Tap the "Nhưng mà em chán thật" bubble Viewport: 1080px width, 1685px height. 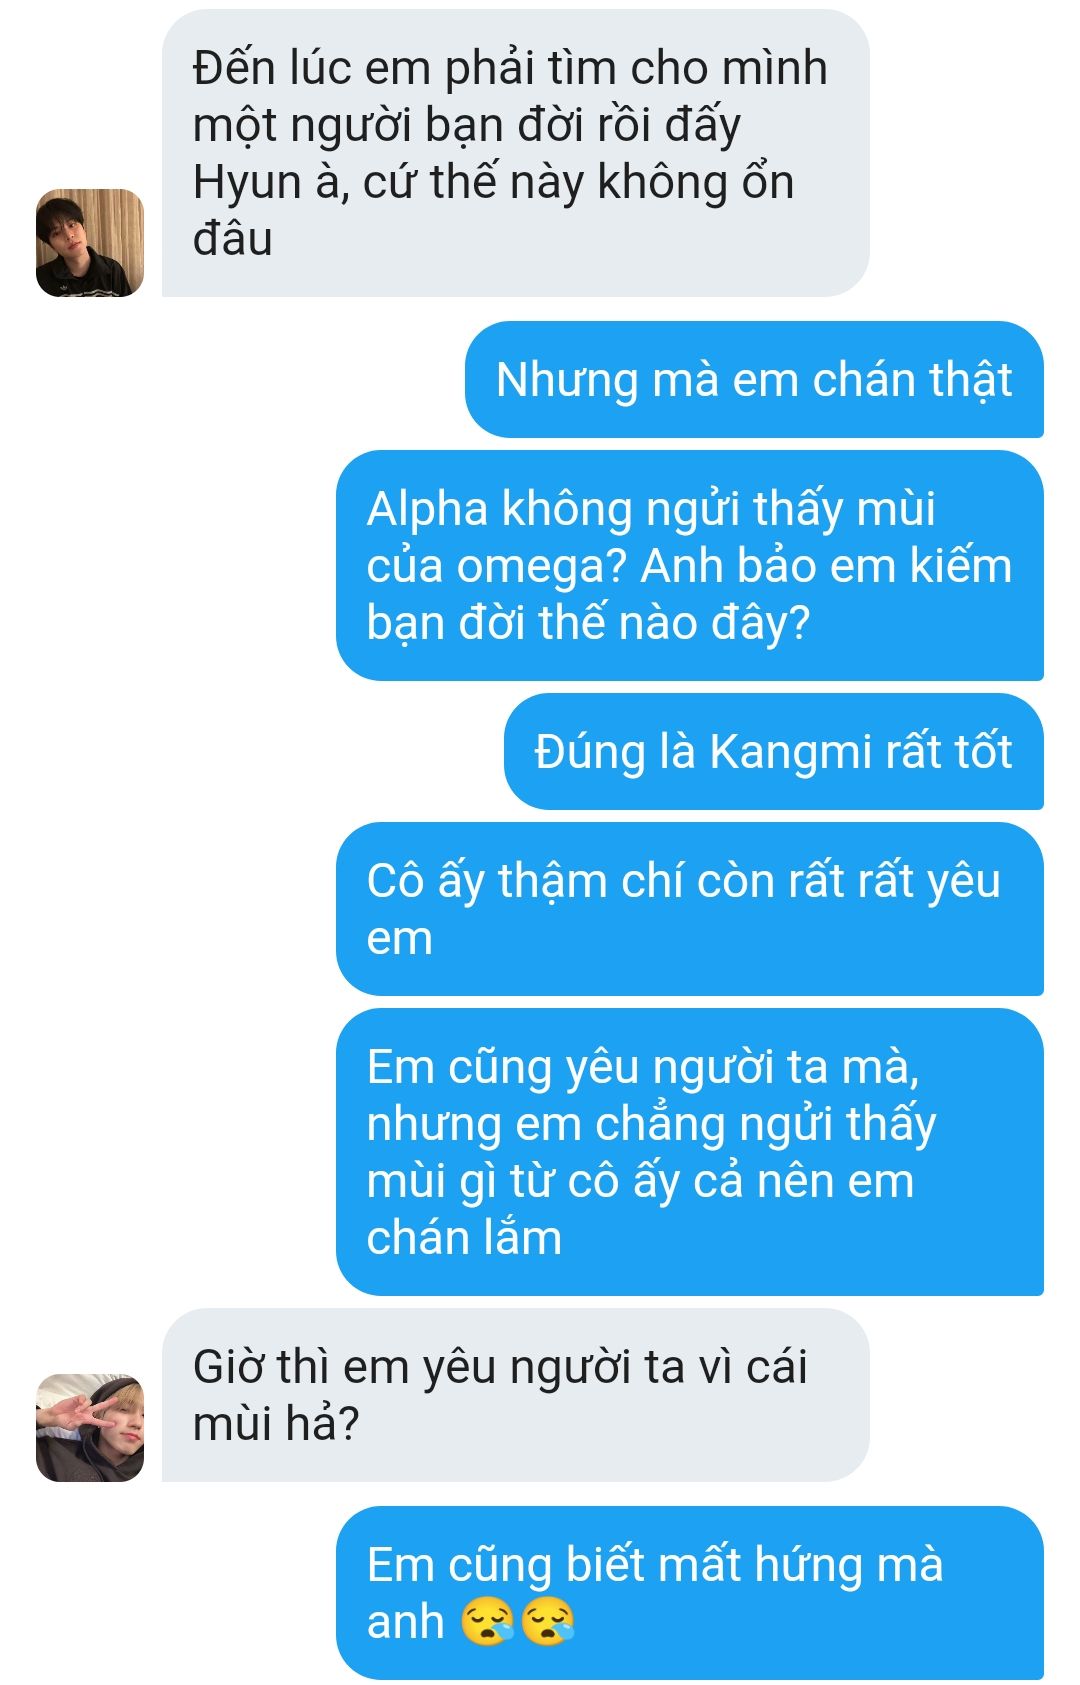click(x=754, y=380)
